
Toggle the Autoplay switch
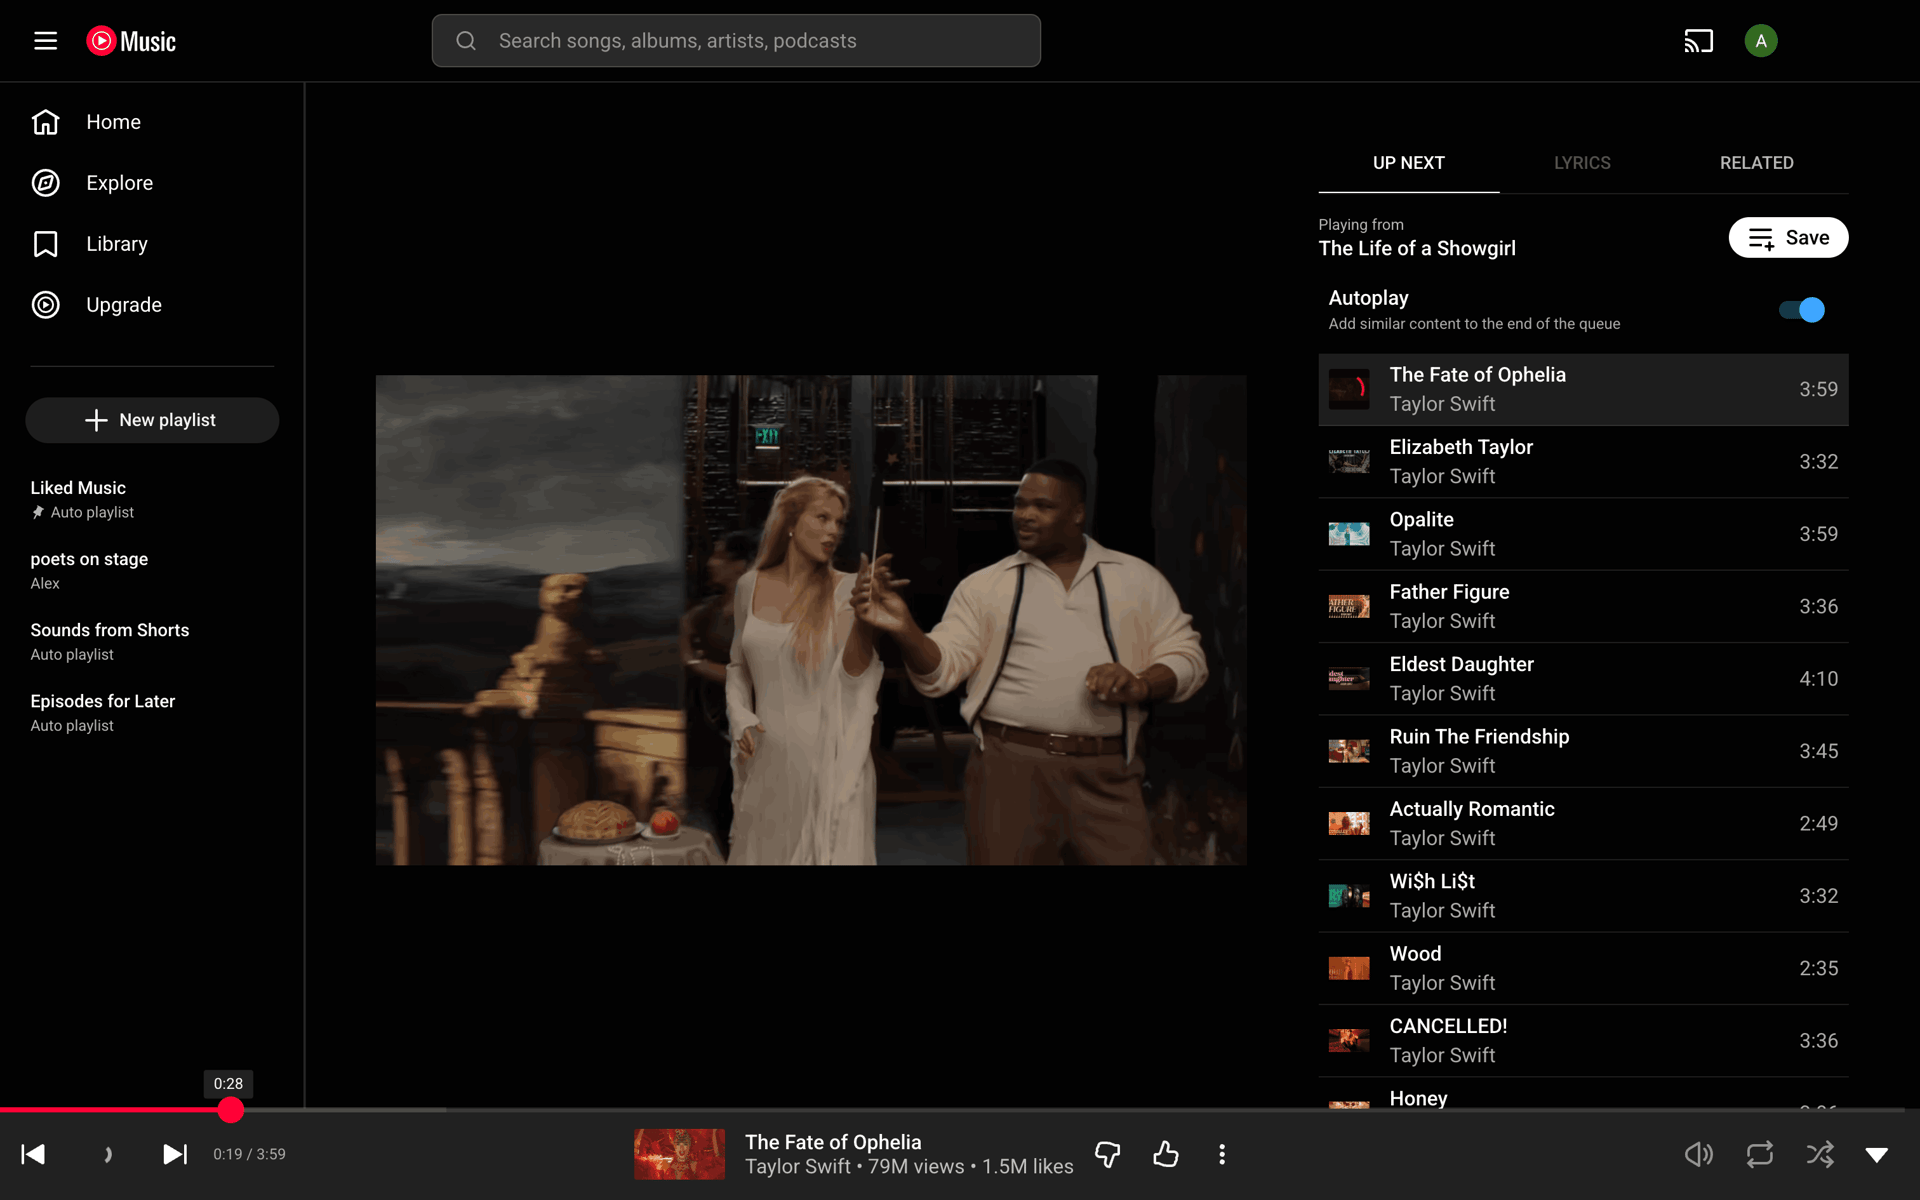click(x=1801, y=310)
